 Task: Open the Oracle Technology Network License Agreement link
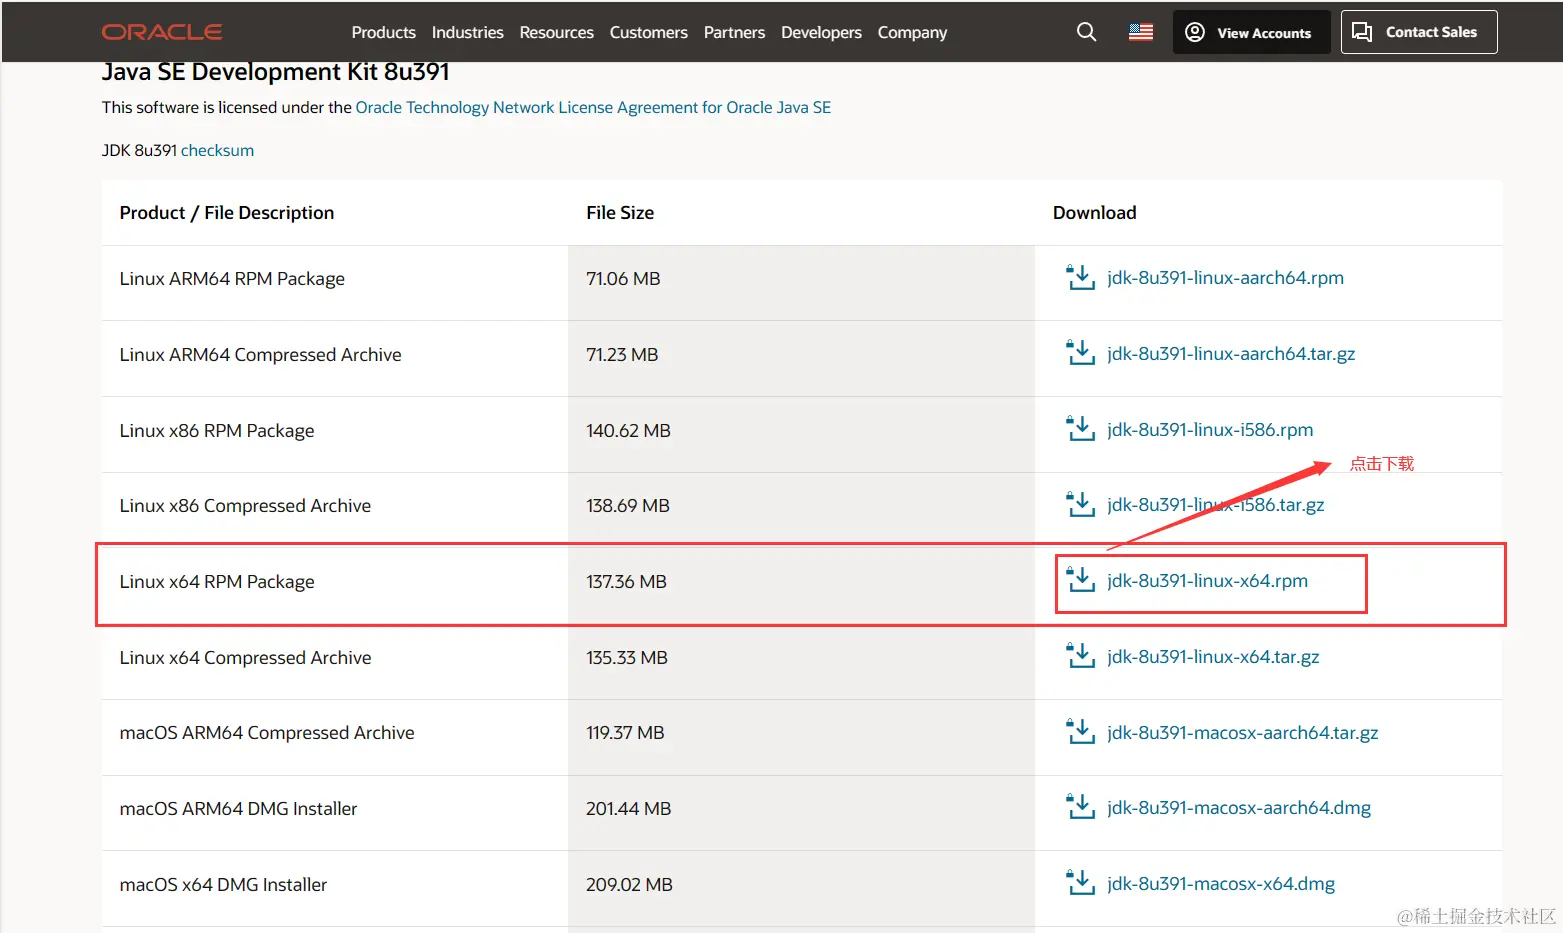(x=593, y=107)
